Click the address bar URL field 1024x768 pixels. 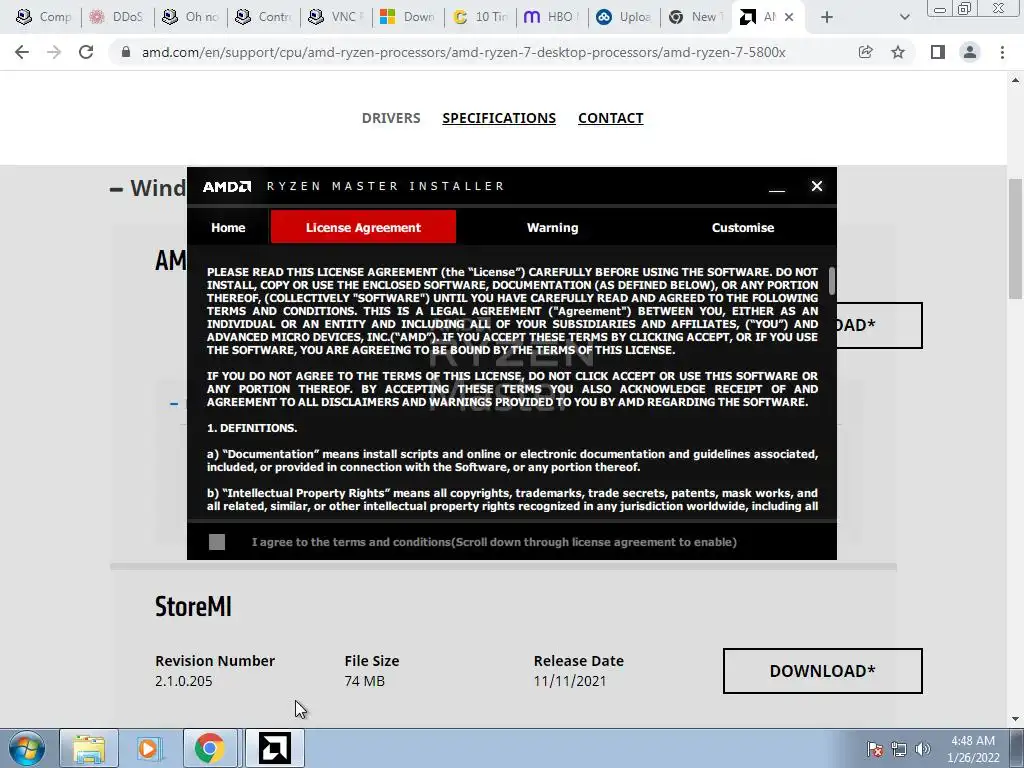pos(463,52)
